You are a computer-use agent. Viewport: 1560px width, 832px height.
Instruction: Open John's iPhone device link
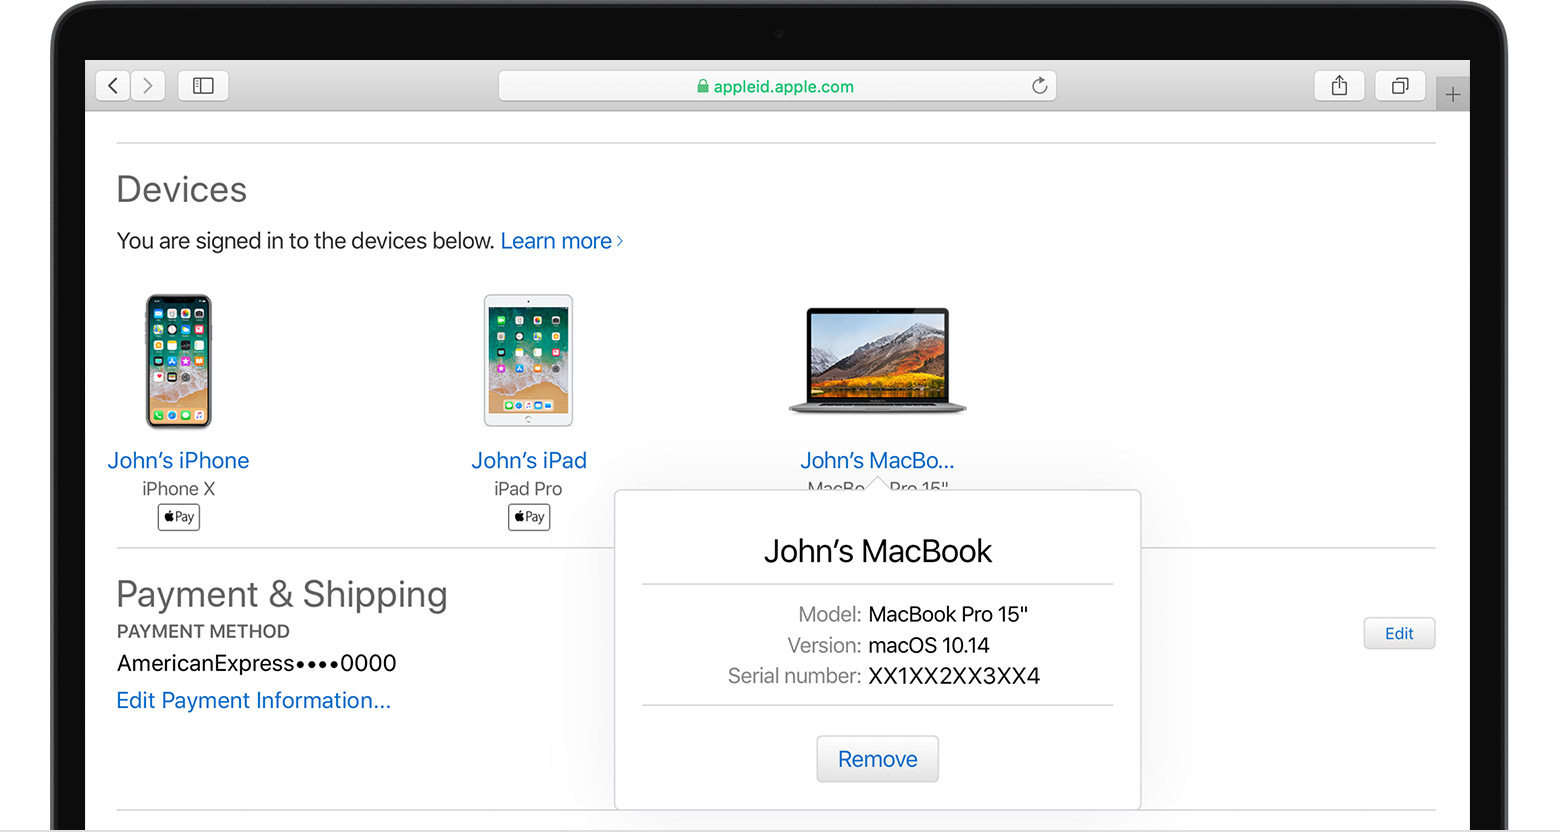tap(179, 460)
